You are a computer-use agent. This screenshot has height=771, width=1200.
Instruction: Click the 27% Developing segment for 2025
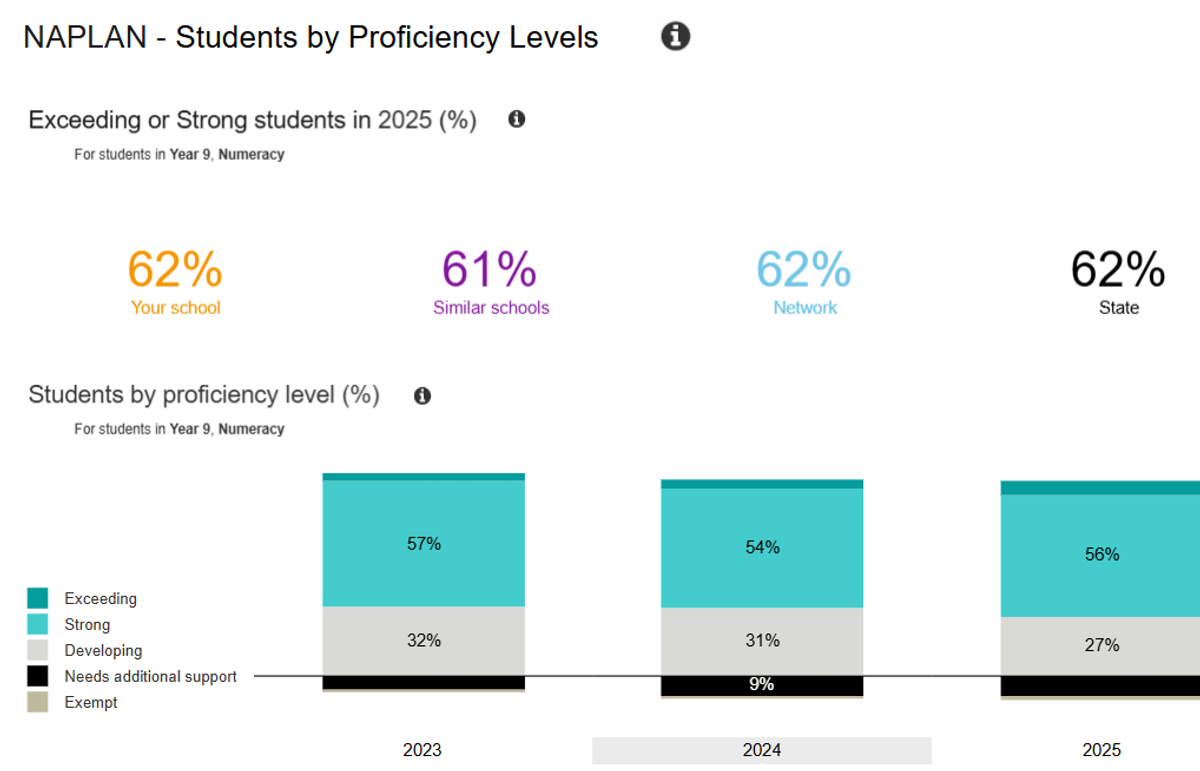click(1102, 645)
